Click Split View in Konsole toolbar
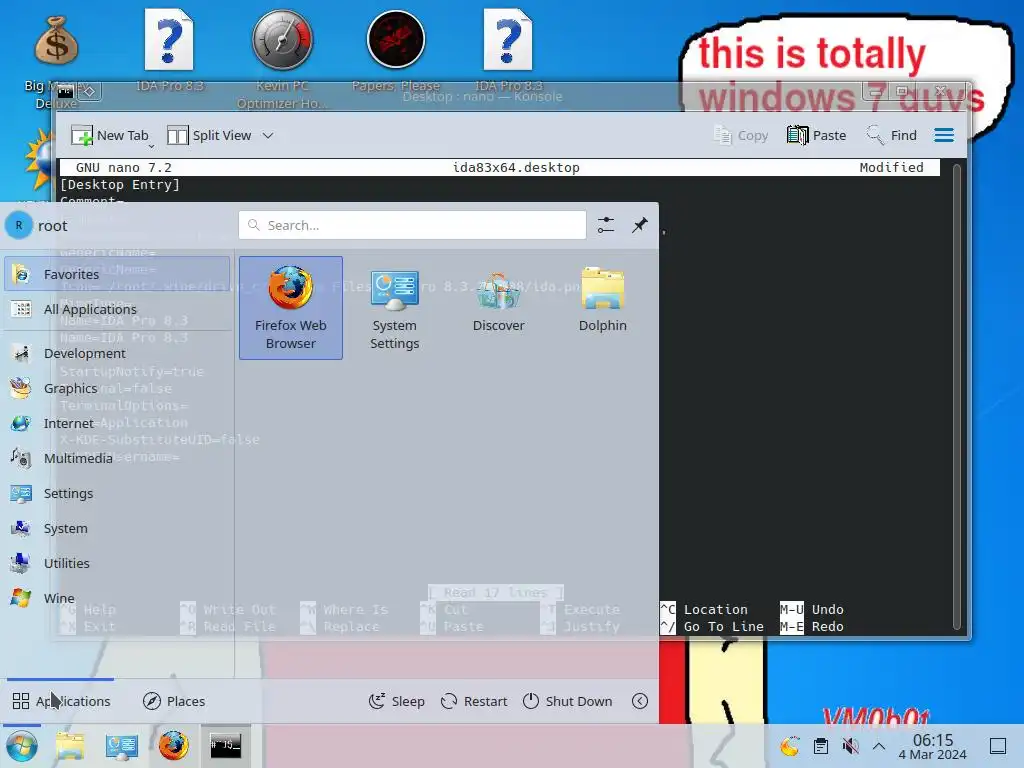Viewport: 1024px width, 768px height. [210, 135]
